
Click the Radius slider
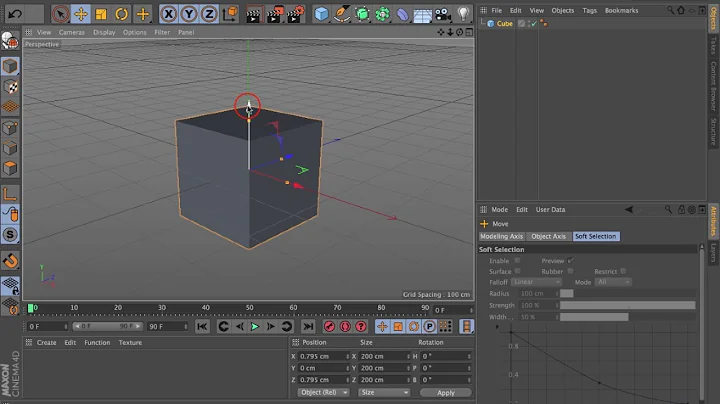[628, 293]
